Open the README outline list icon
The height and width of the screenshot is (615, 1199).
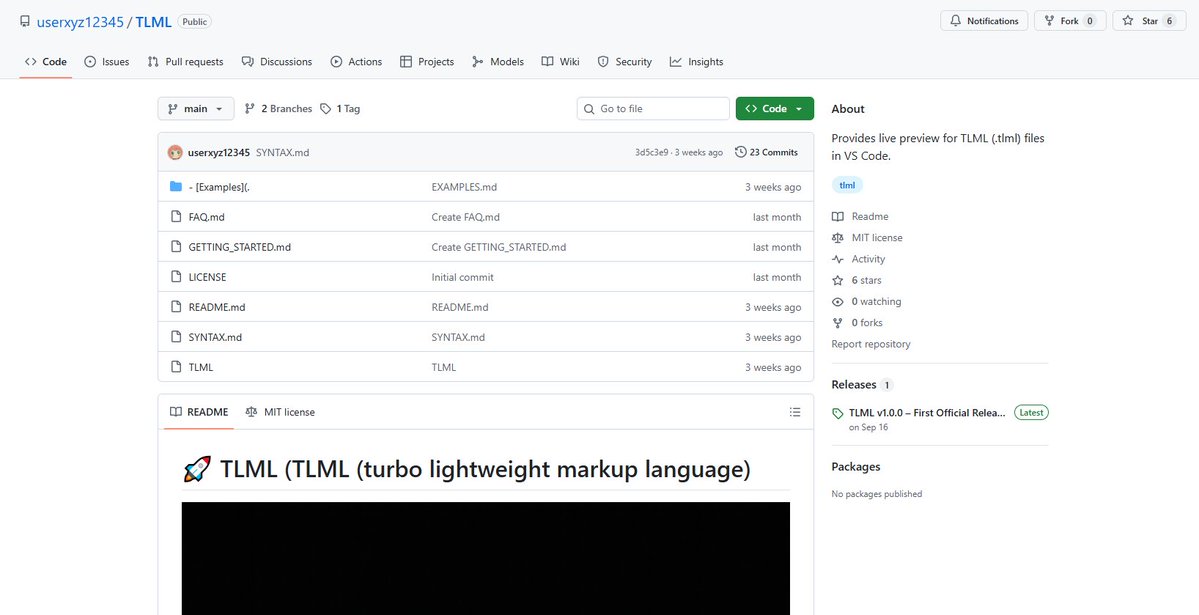click(795, 412)
